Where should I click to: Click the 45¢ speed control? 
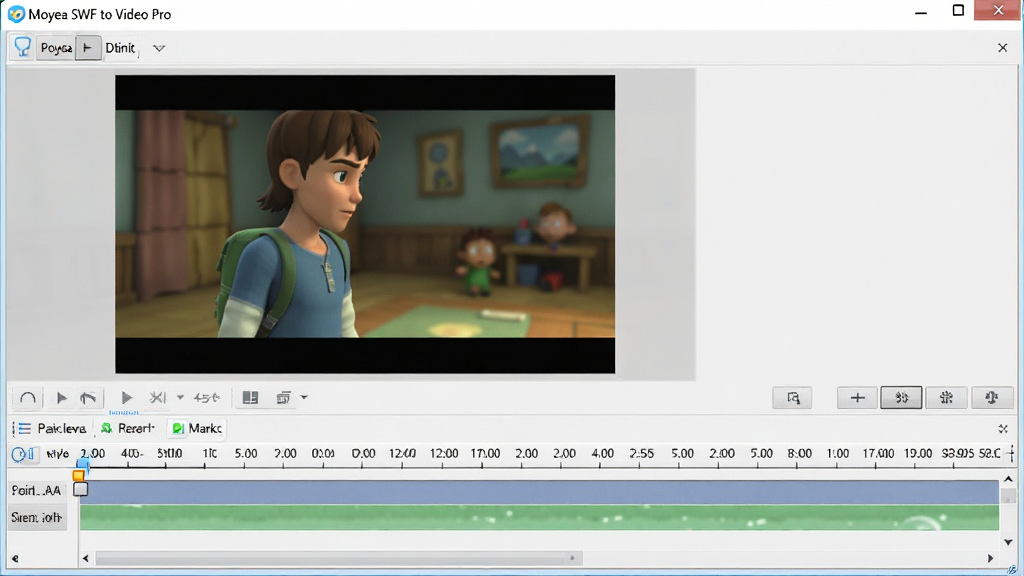(206, 398)
